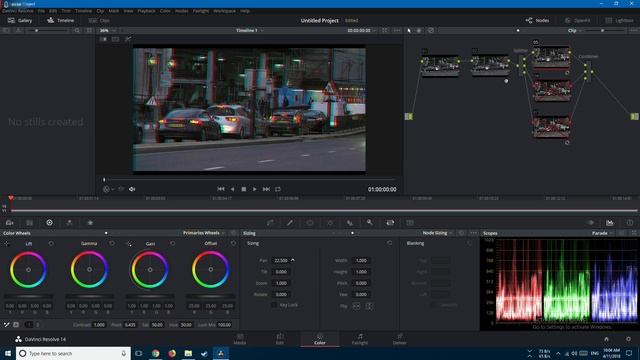The width and height of the screenshot is (640, 360).
Task: Show the Lightbox view
Action: (x=619, y=20)
